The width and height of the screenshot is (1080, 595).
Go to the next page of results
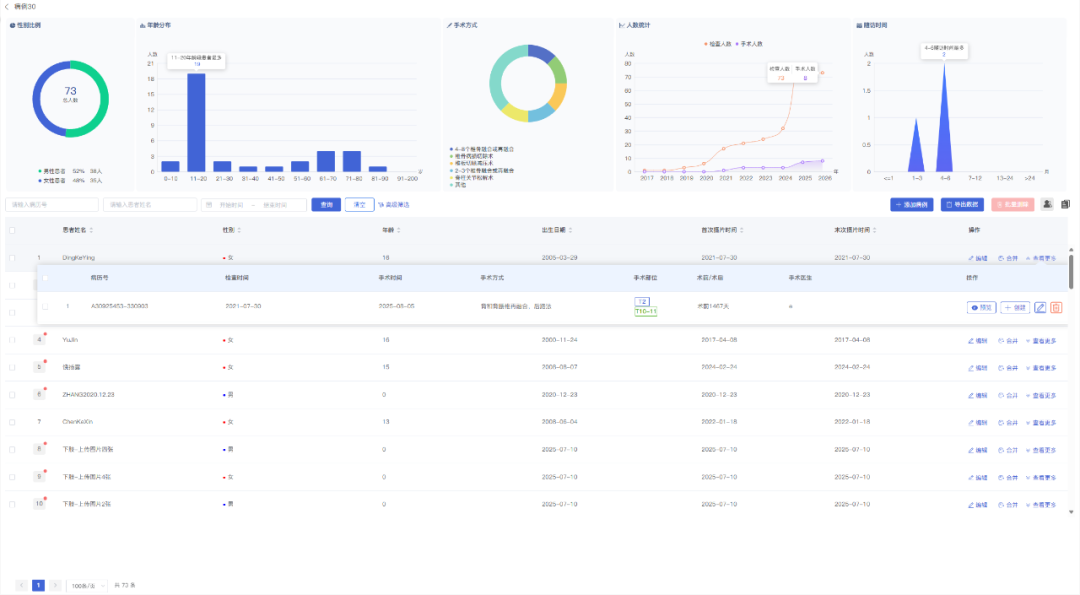coord(56,585)
